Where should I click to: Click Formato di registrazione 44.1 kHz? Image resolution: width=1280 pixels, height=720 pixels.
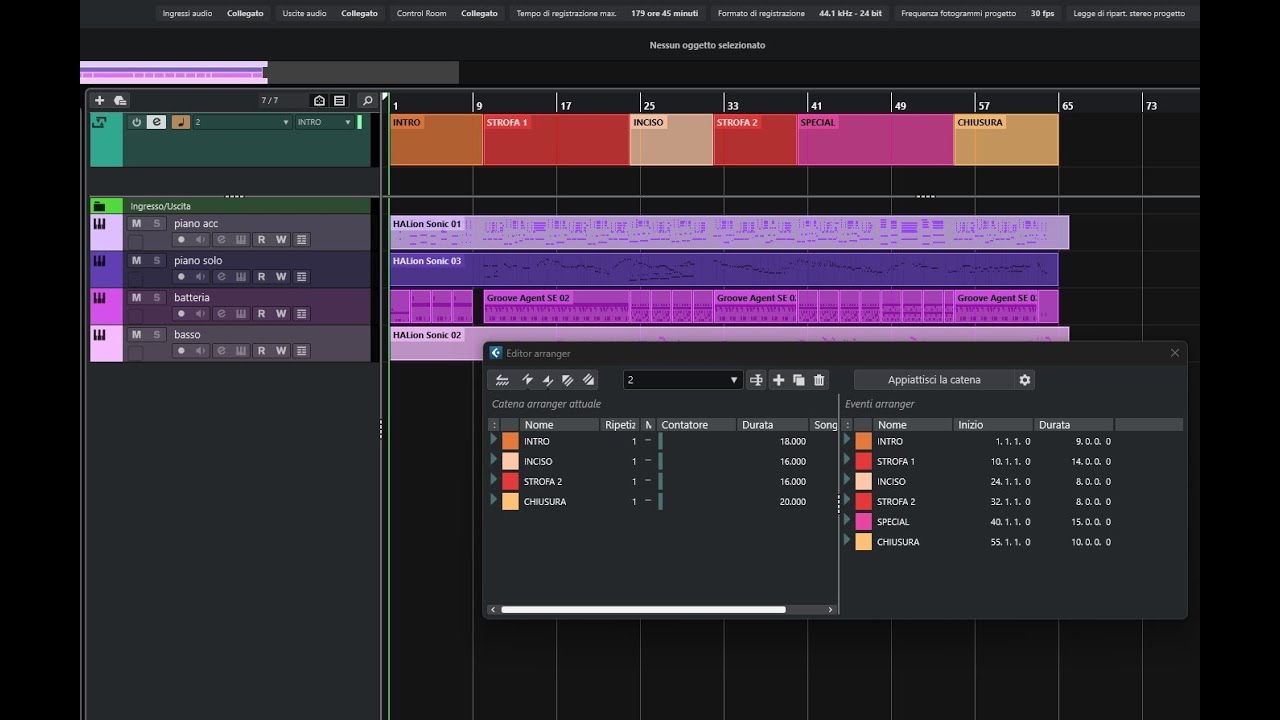(x=850, y=14)
